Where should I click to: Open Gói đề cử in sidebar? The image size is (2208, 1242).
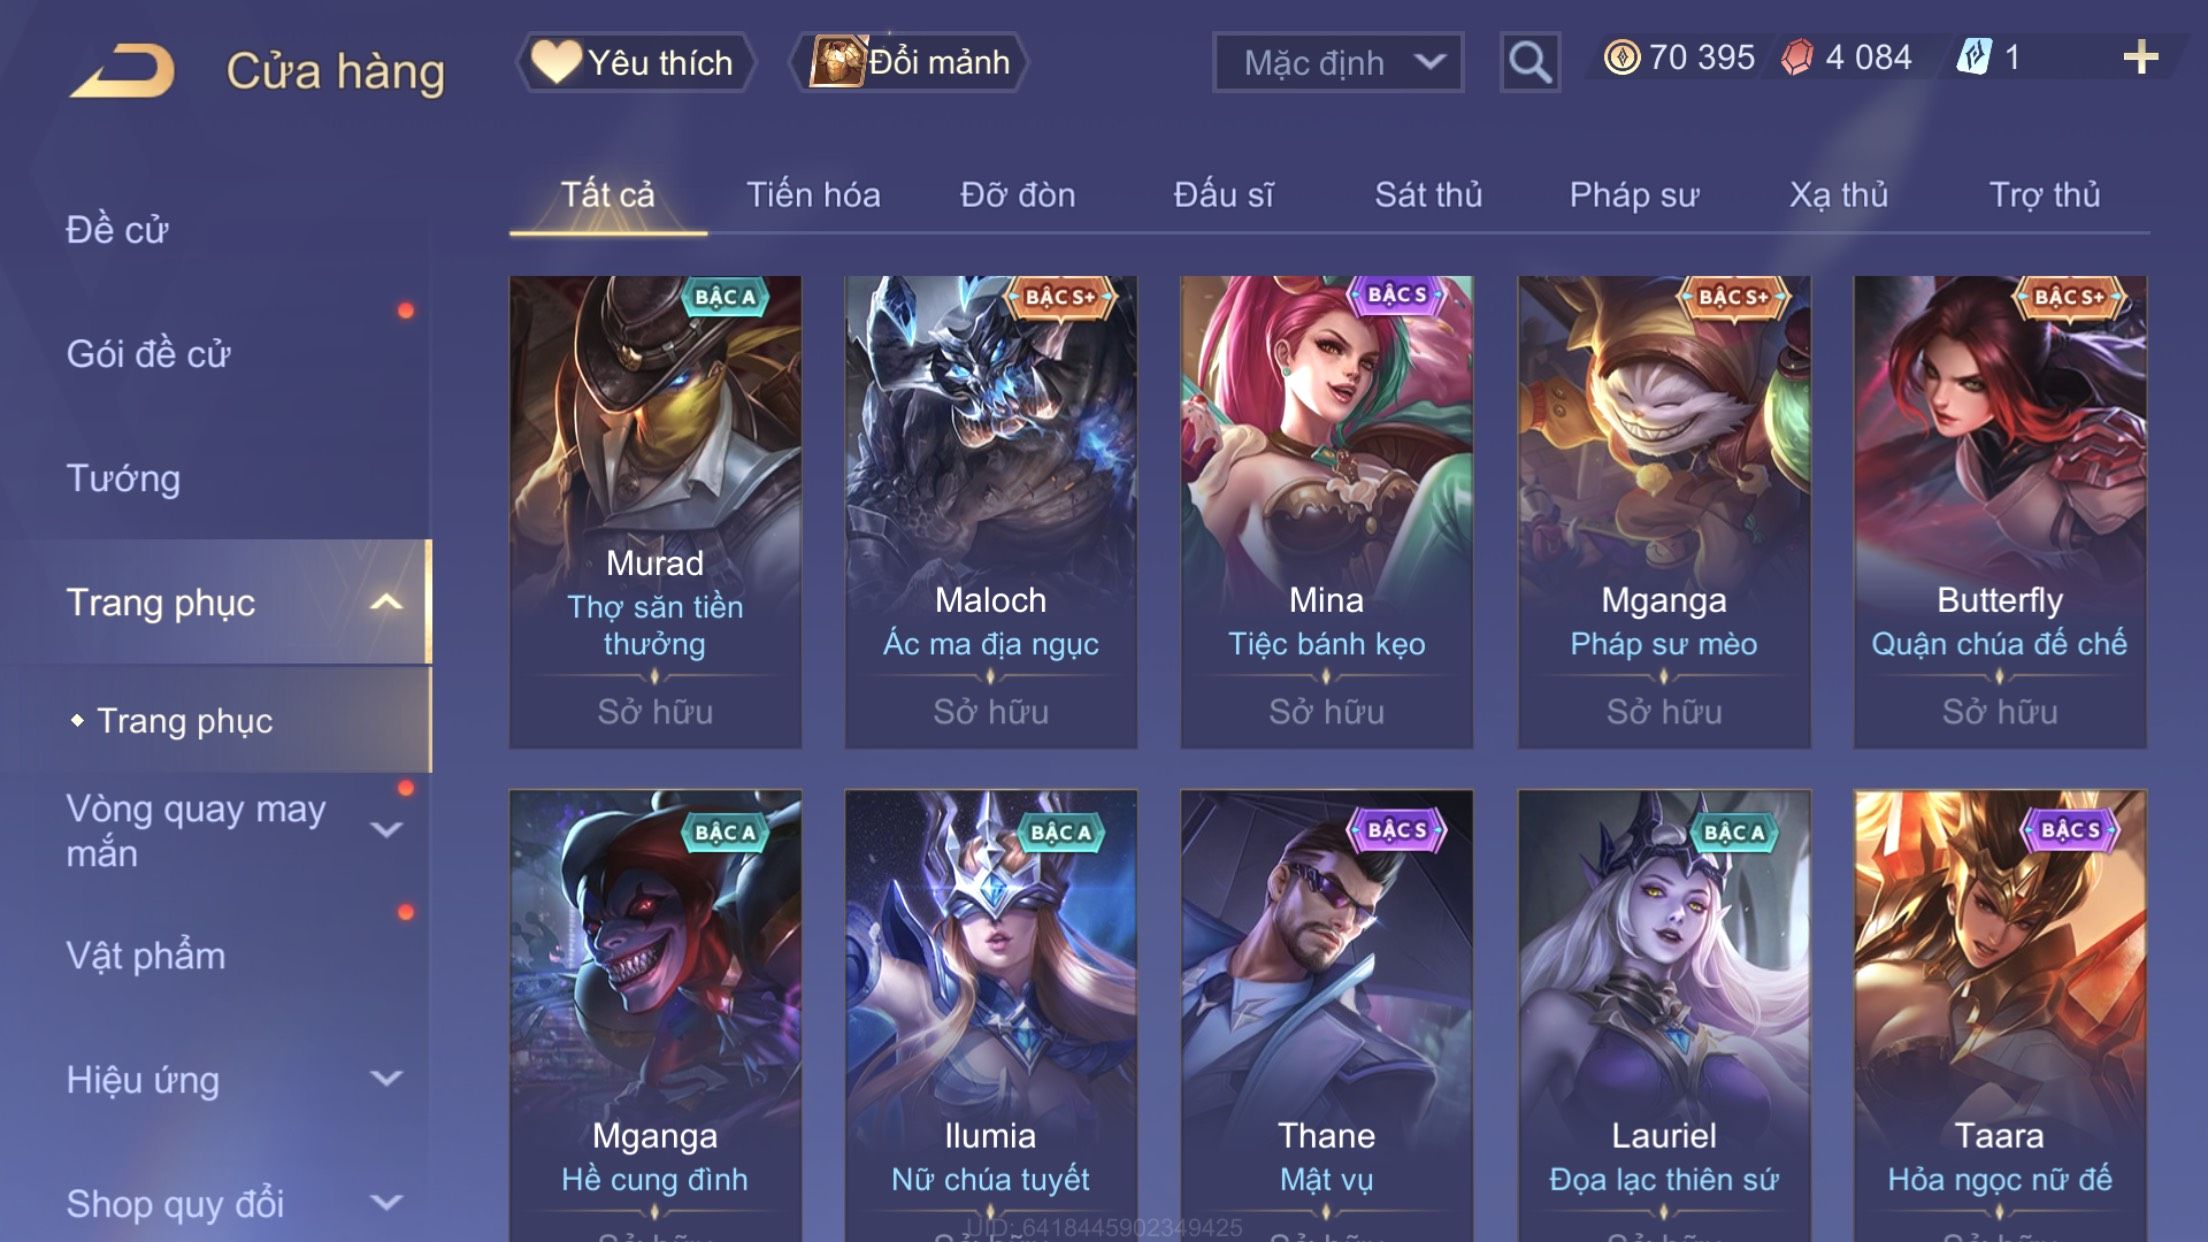click(x=148, y=353)
